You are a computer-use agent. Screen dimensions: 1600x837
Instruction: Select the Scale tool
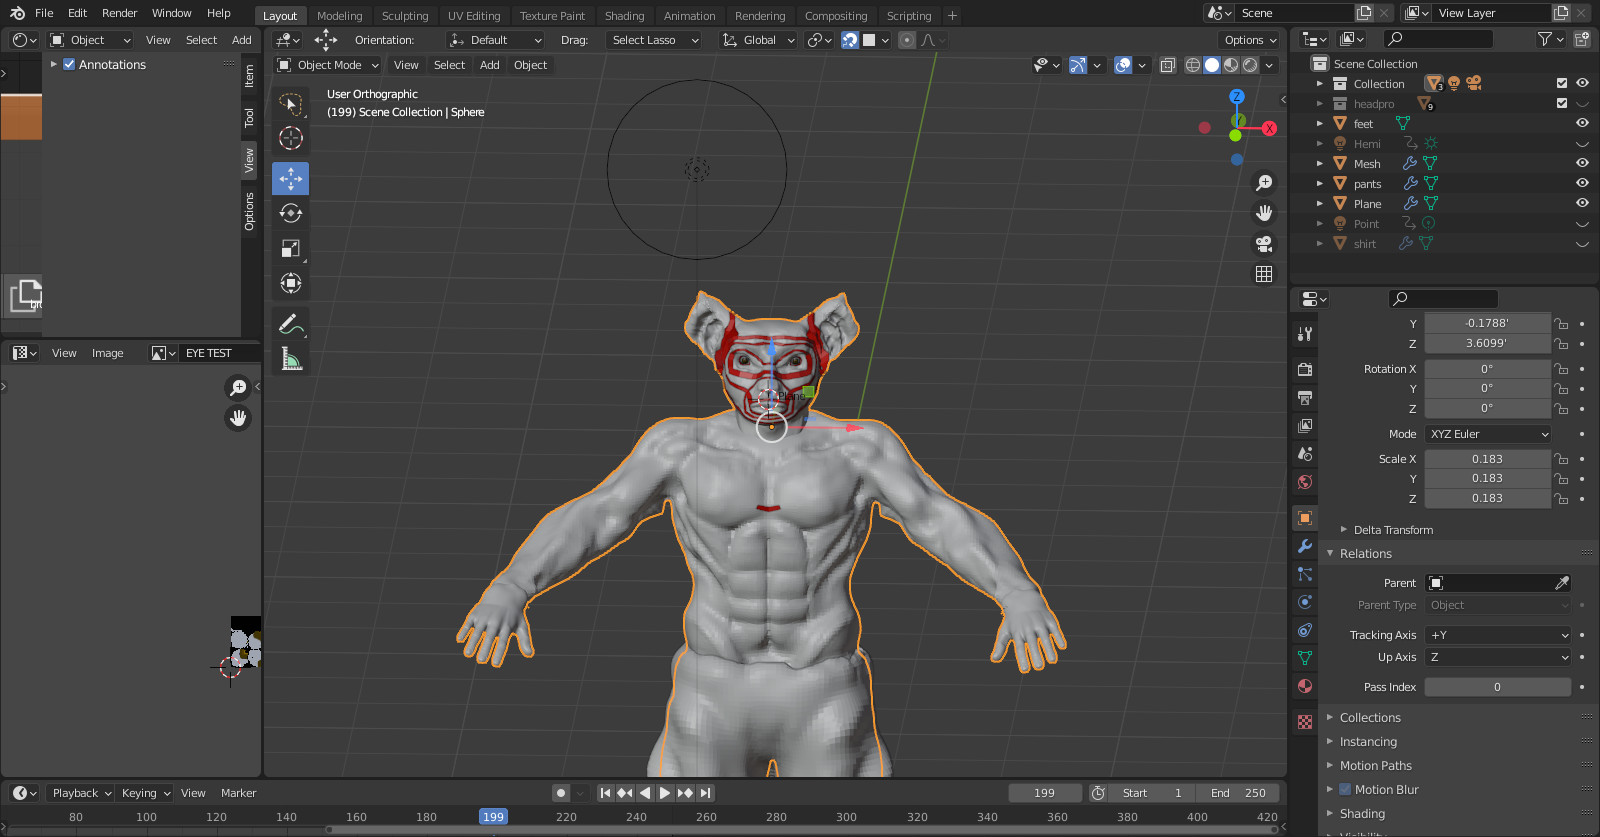tap(290, 248)
